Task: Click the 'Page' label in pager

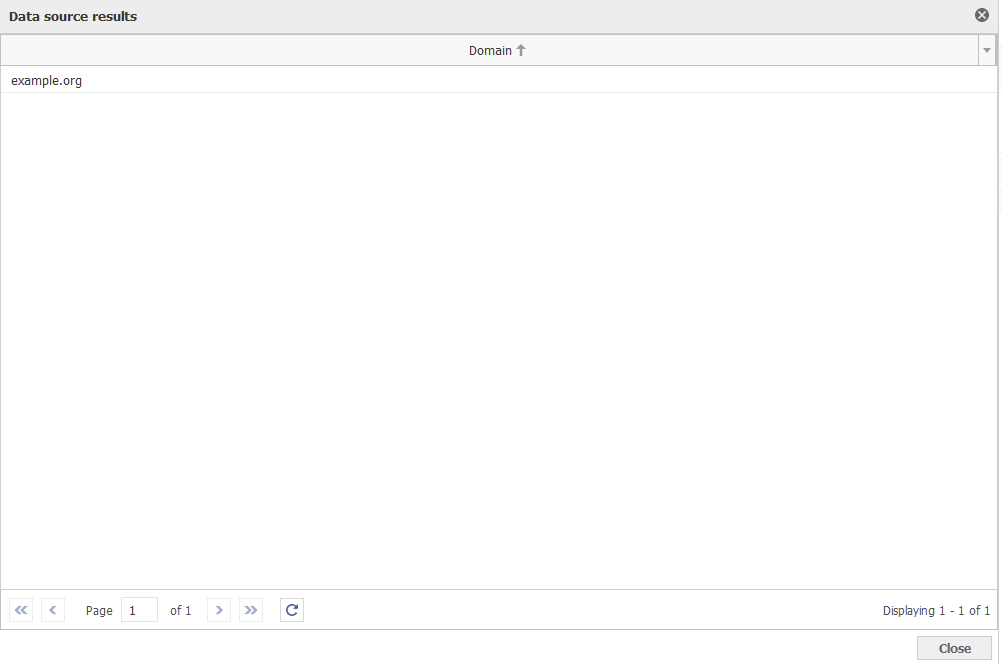Action: tap(99, 610)
